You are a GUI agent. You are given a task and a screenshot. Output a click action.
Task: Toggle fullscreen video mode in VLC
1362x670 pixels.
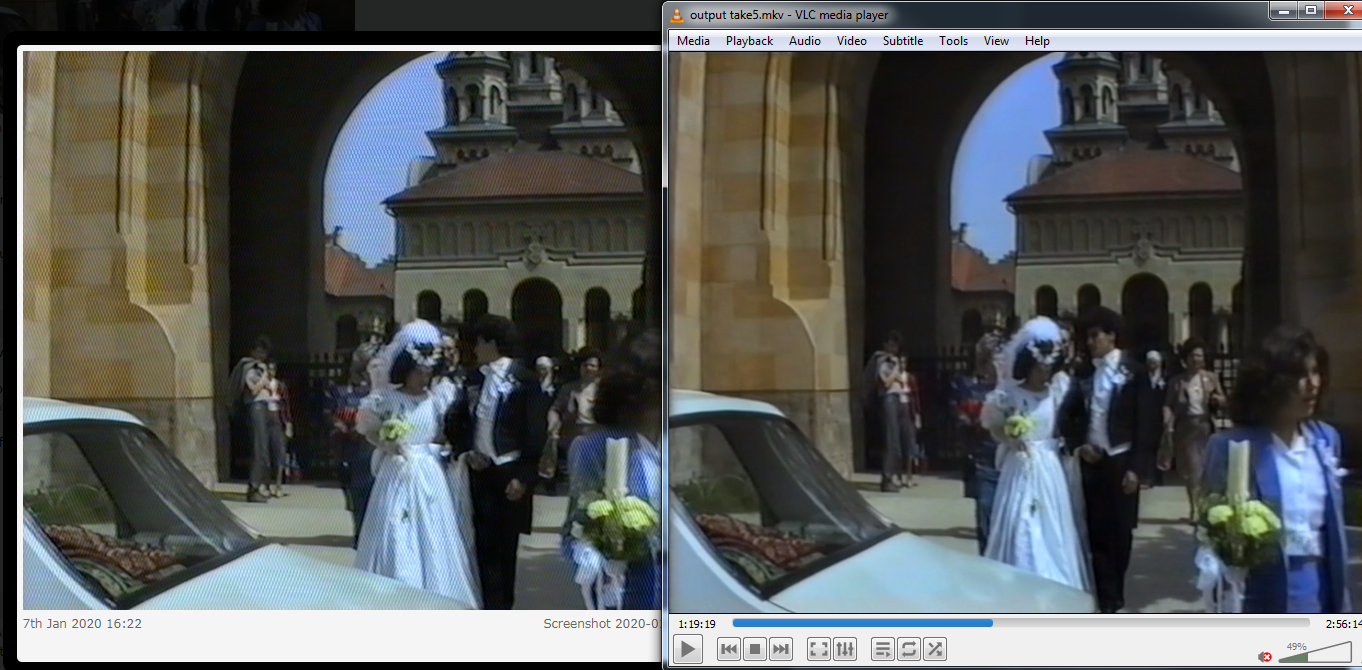tap(819, 649)
